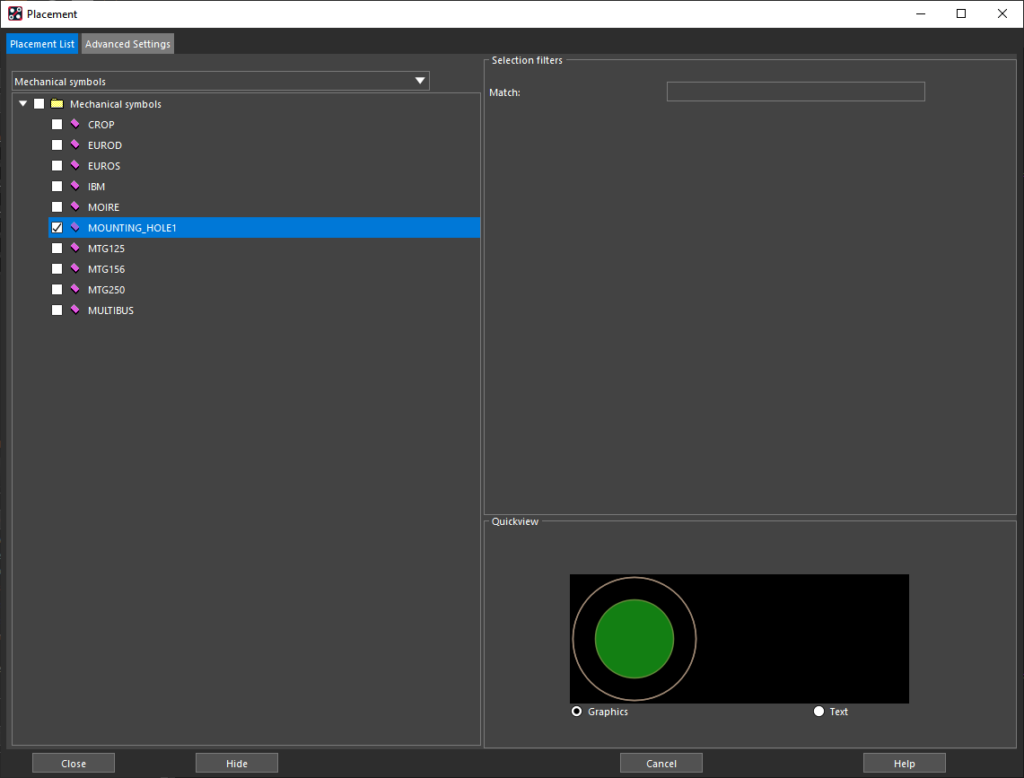Select the Text quickview radio button
This screenshot has width=1024, height=778.
[818, 711]
